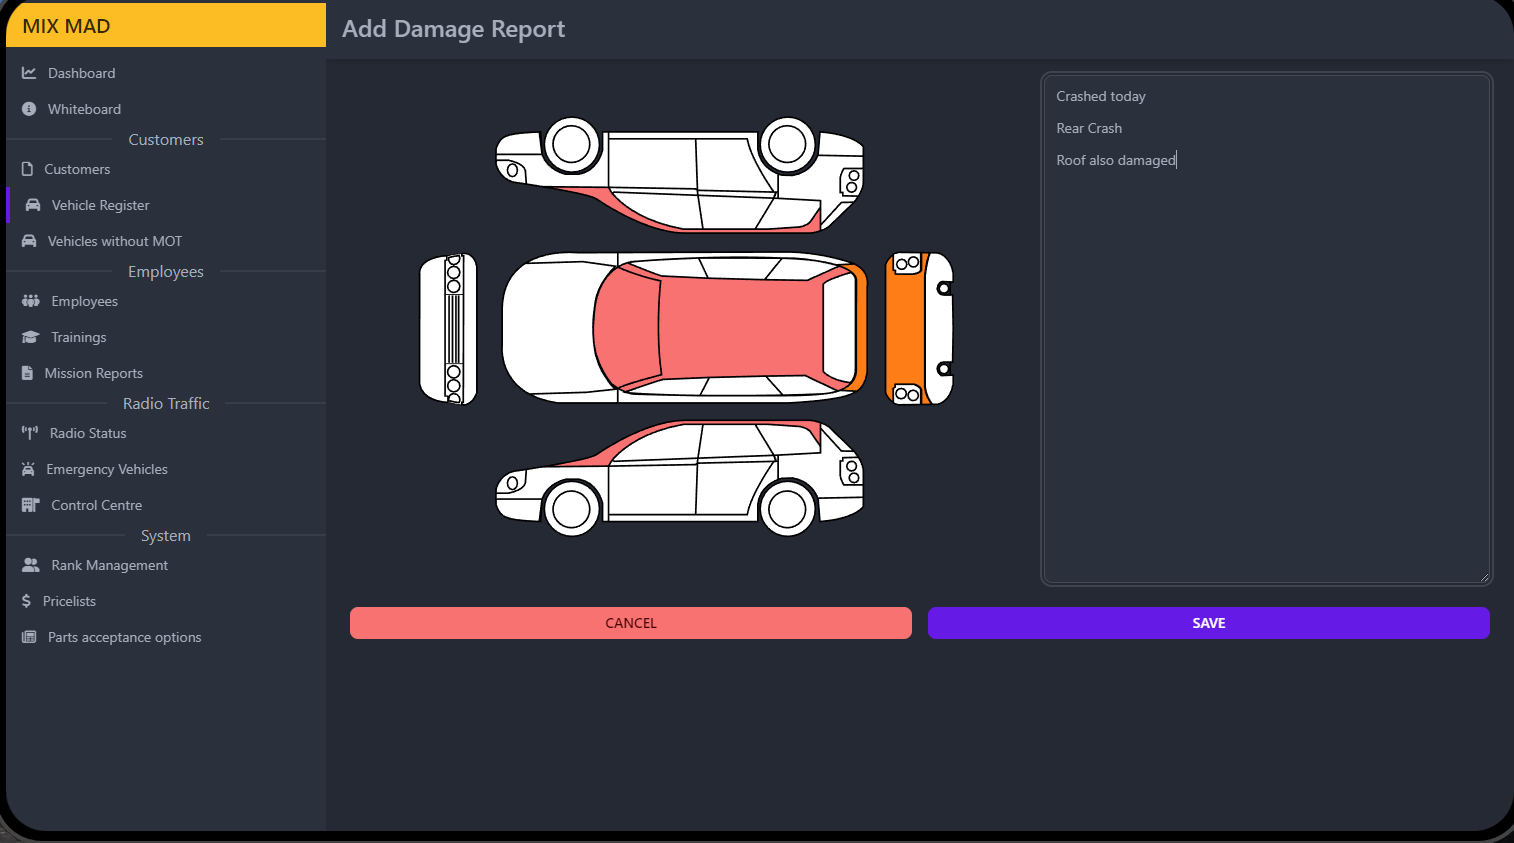Toggle damage on the front view
The height and width of the screenshot is (843, 1514).
[x=448, y=328]
